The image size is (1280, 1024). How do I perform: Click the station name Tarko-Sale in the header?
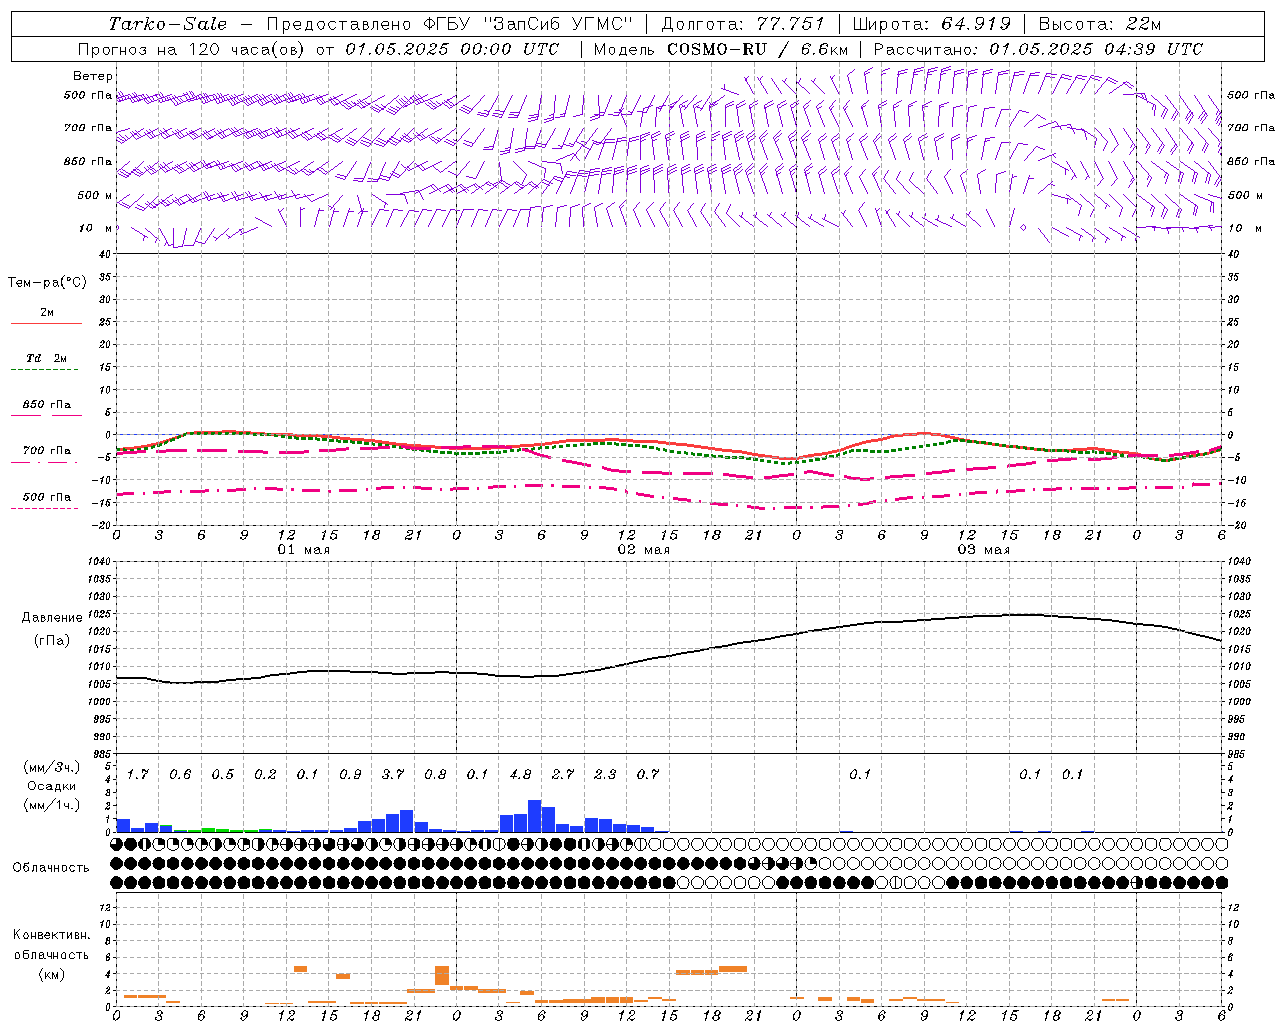coord(168,24)
